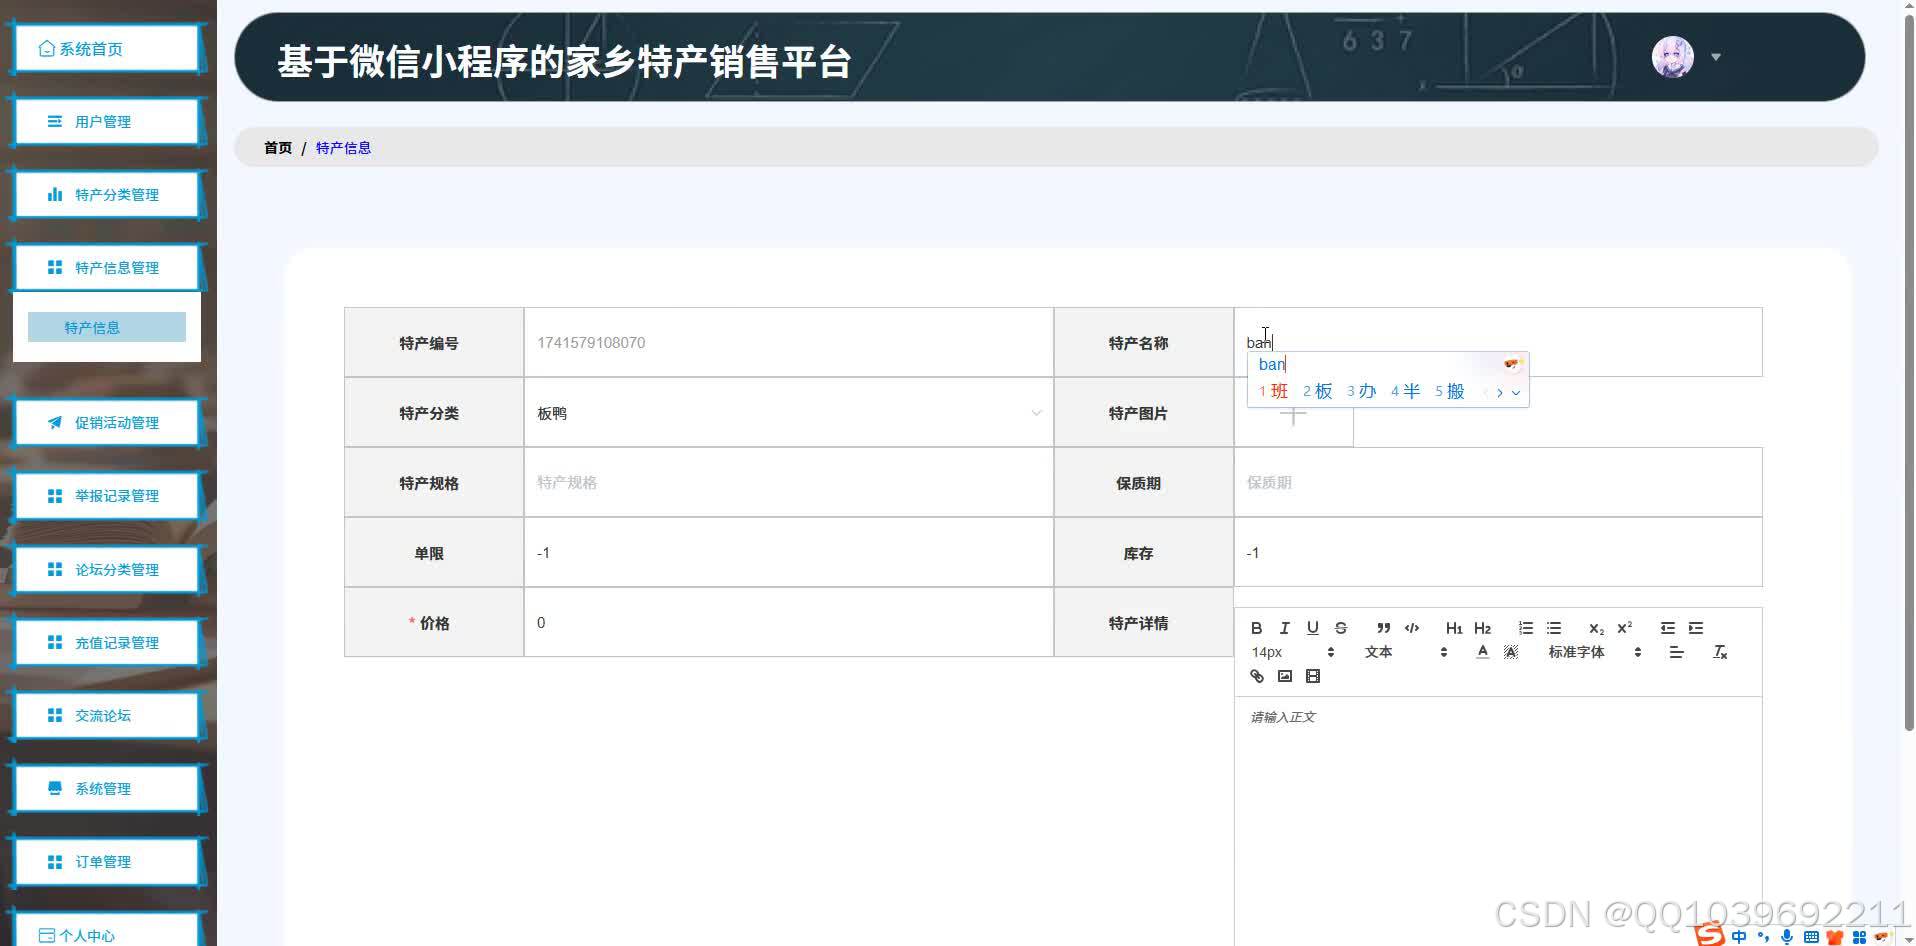Apply the H1 heading style
The width and height of the screenshot is (1916, 946).
point(1453,628)
